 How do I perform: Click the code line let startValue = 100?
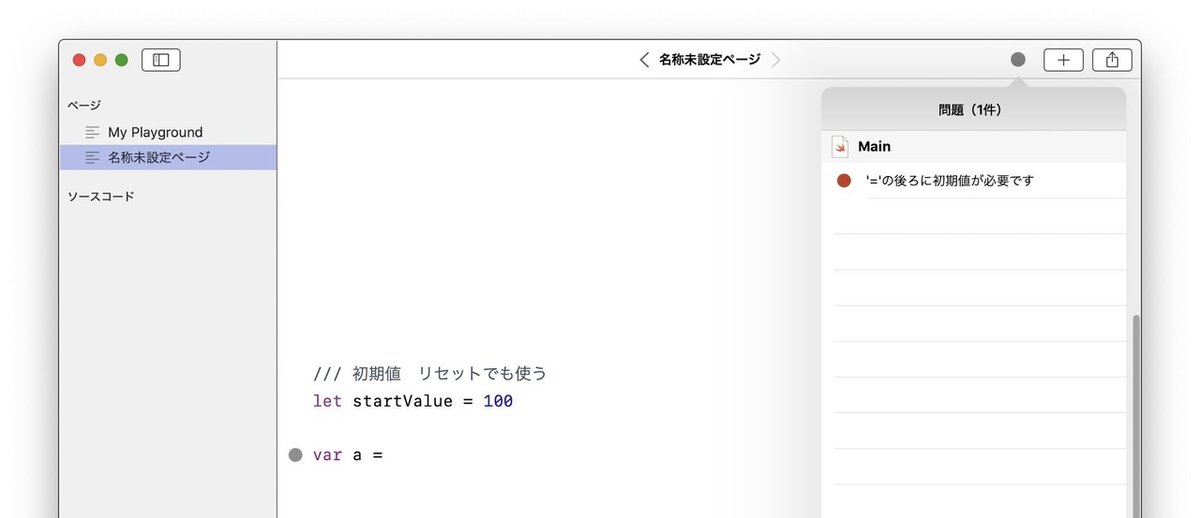point(413,402)
